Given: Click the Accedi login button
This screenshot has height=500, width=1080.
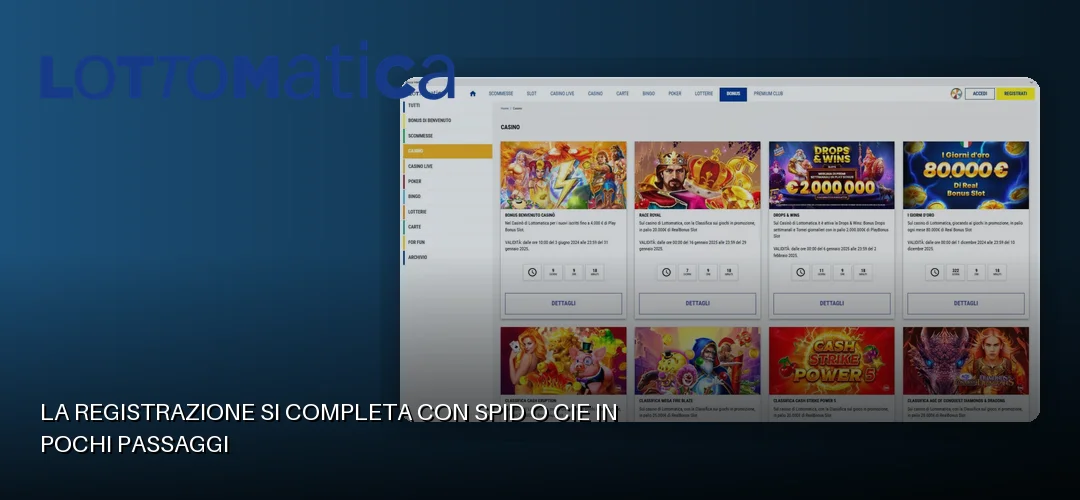Looking at the screenshot, I should point(979,94).
